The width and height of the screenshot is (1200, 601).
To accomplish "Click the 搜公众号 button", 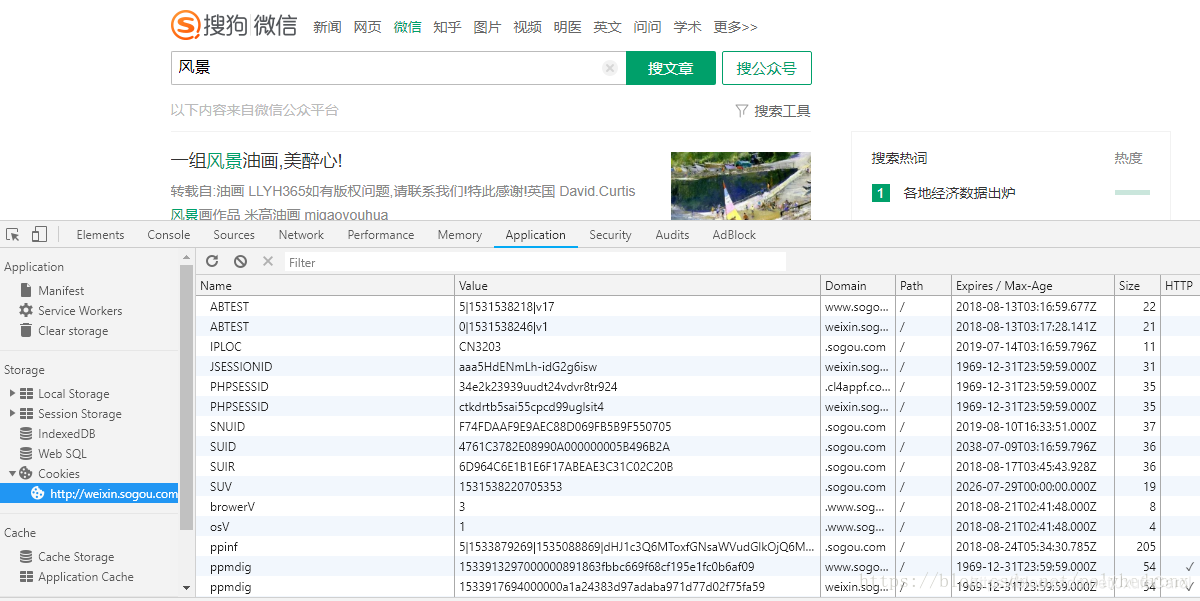I will pos(767,68).
